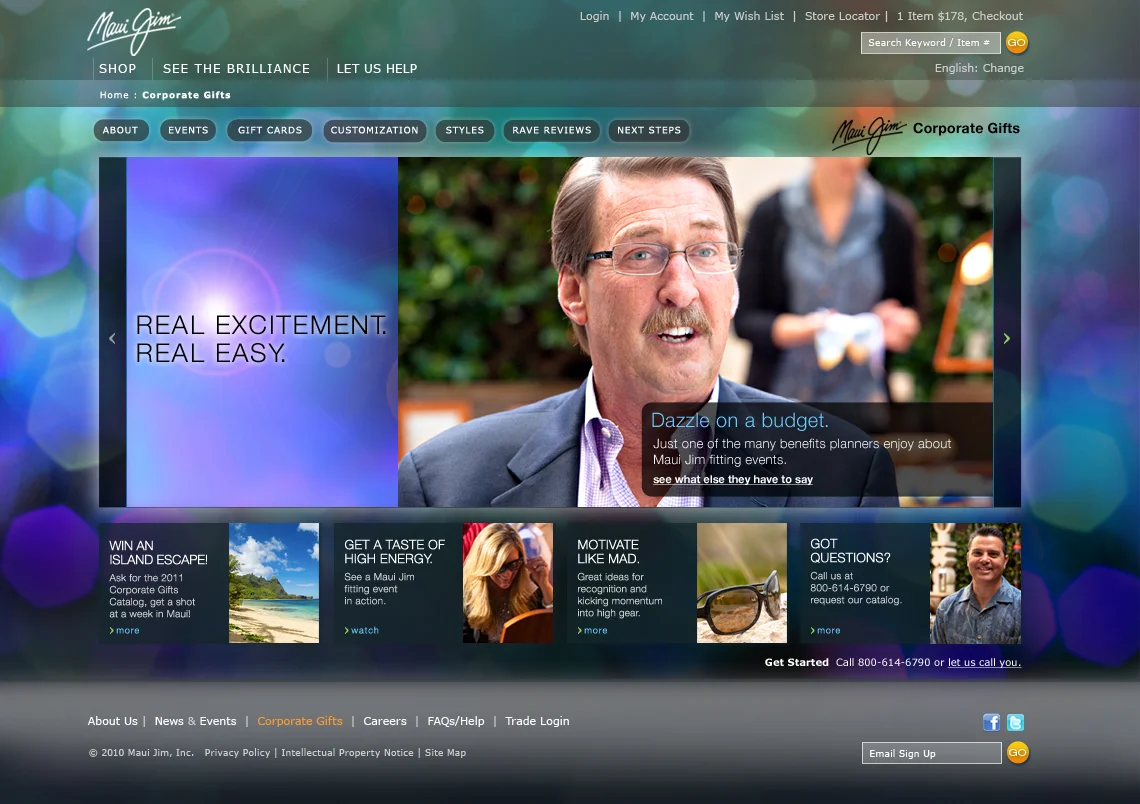Open FAQs/Help footer link
1140x804 pixels.
pyautogui.click(x=456, y=721)
